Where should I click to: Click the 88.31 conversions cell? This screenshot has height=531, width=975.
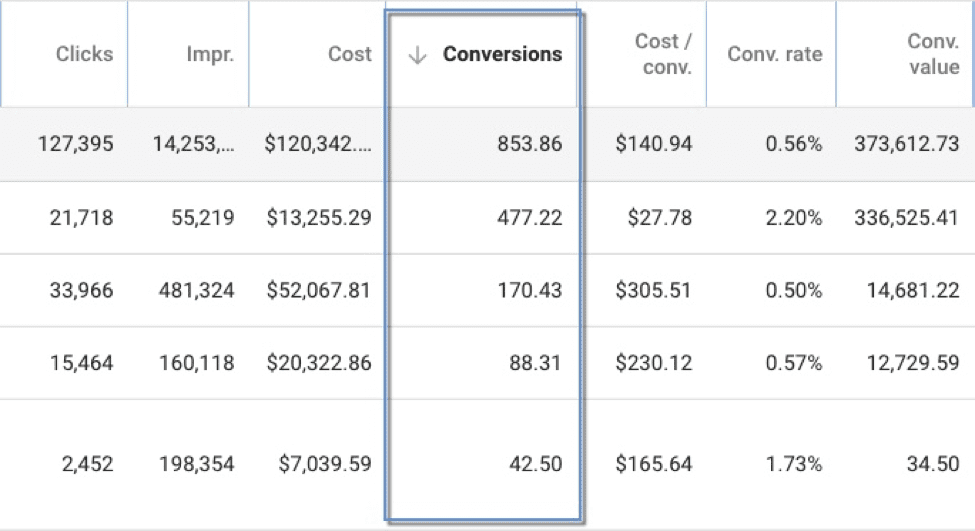coord(535,363)
